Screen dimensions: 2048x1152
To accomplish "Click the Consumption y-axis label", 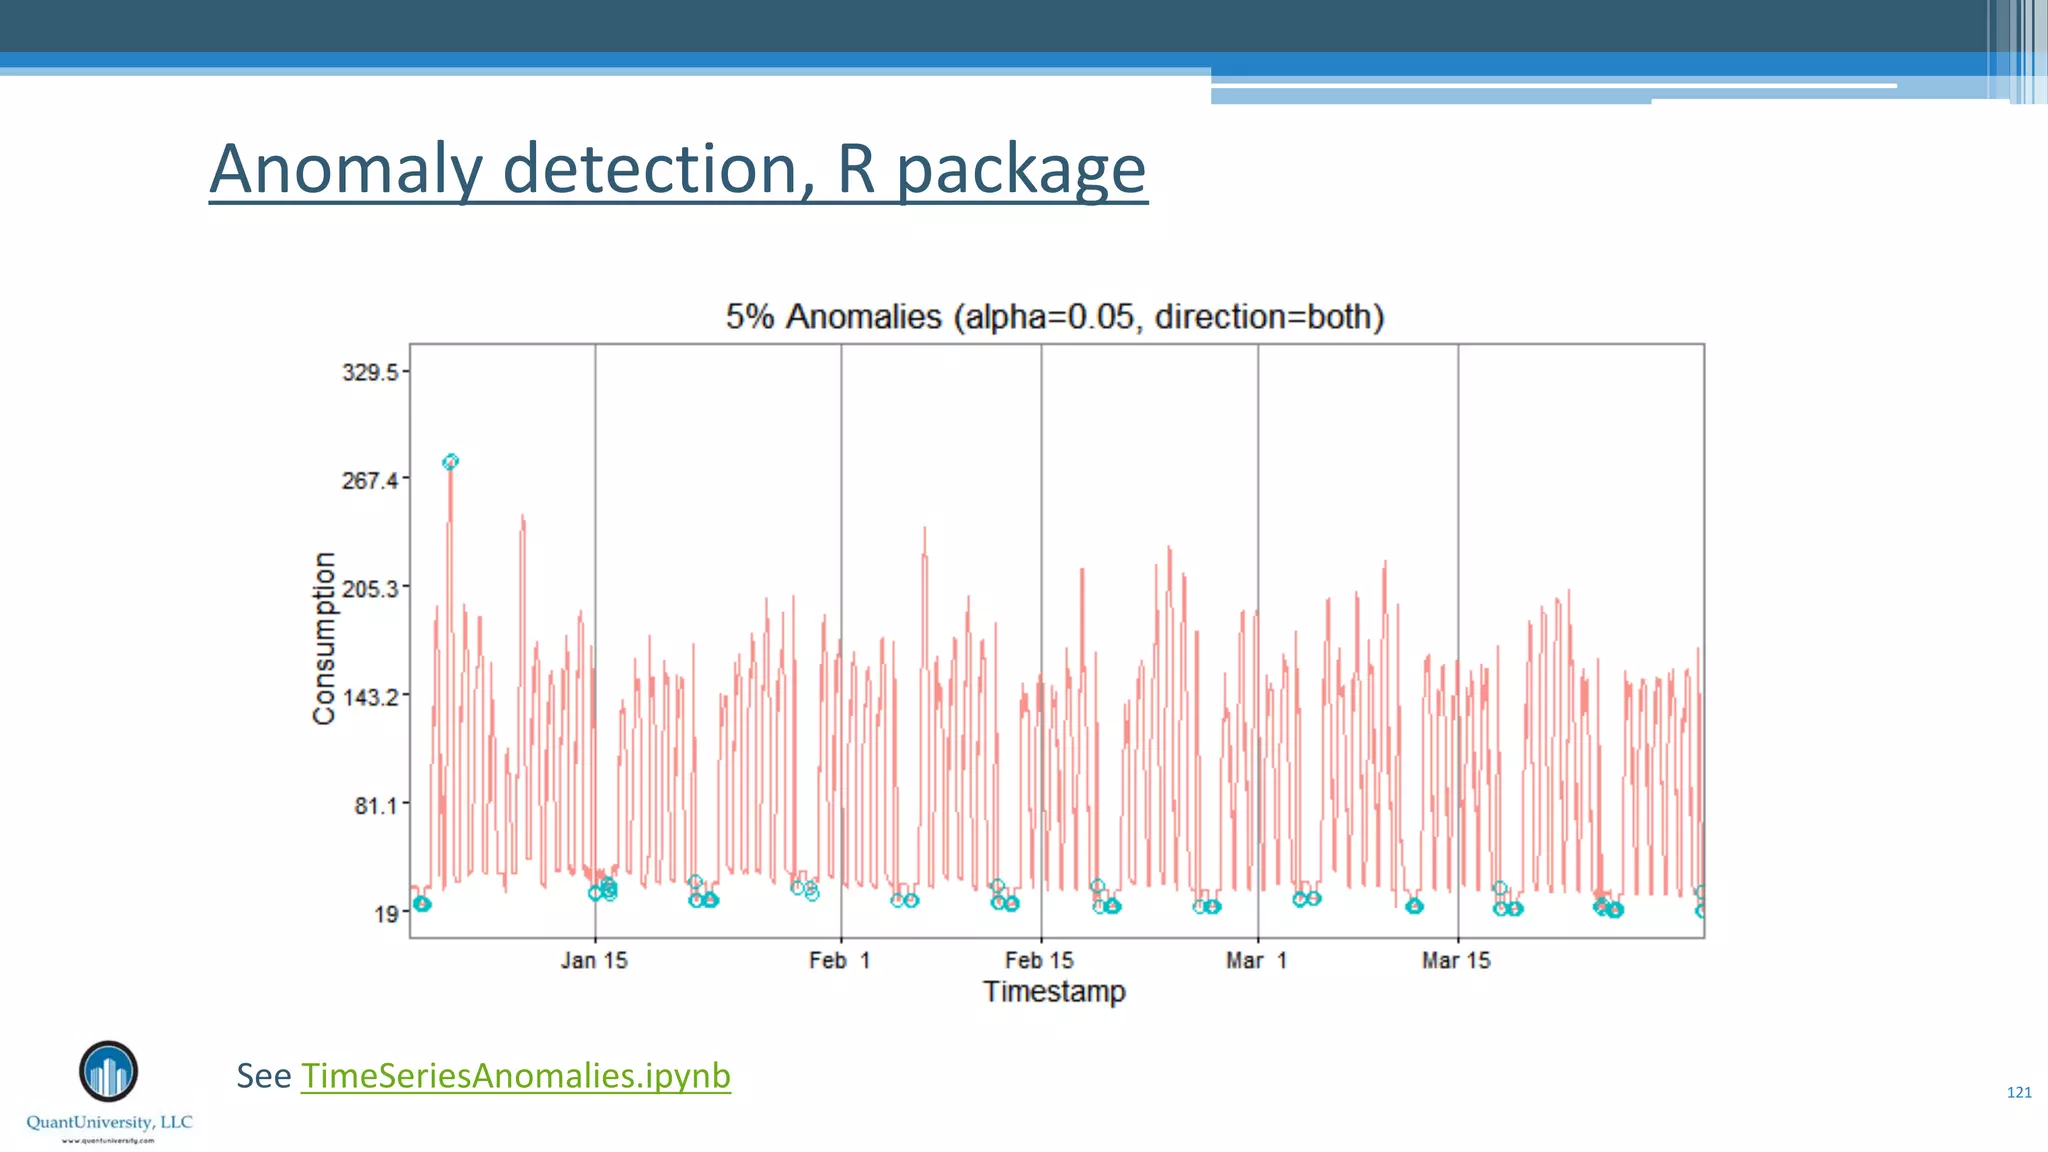I will click(x=324, y=638).
